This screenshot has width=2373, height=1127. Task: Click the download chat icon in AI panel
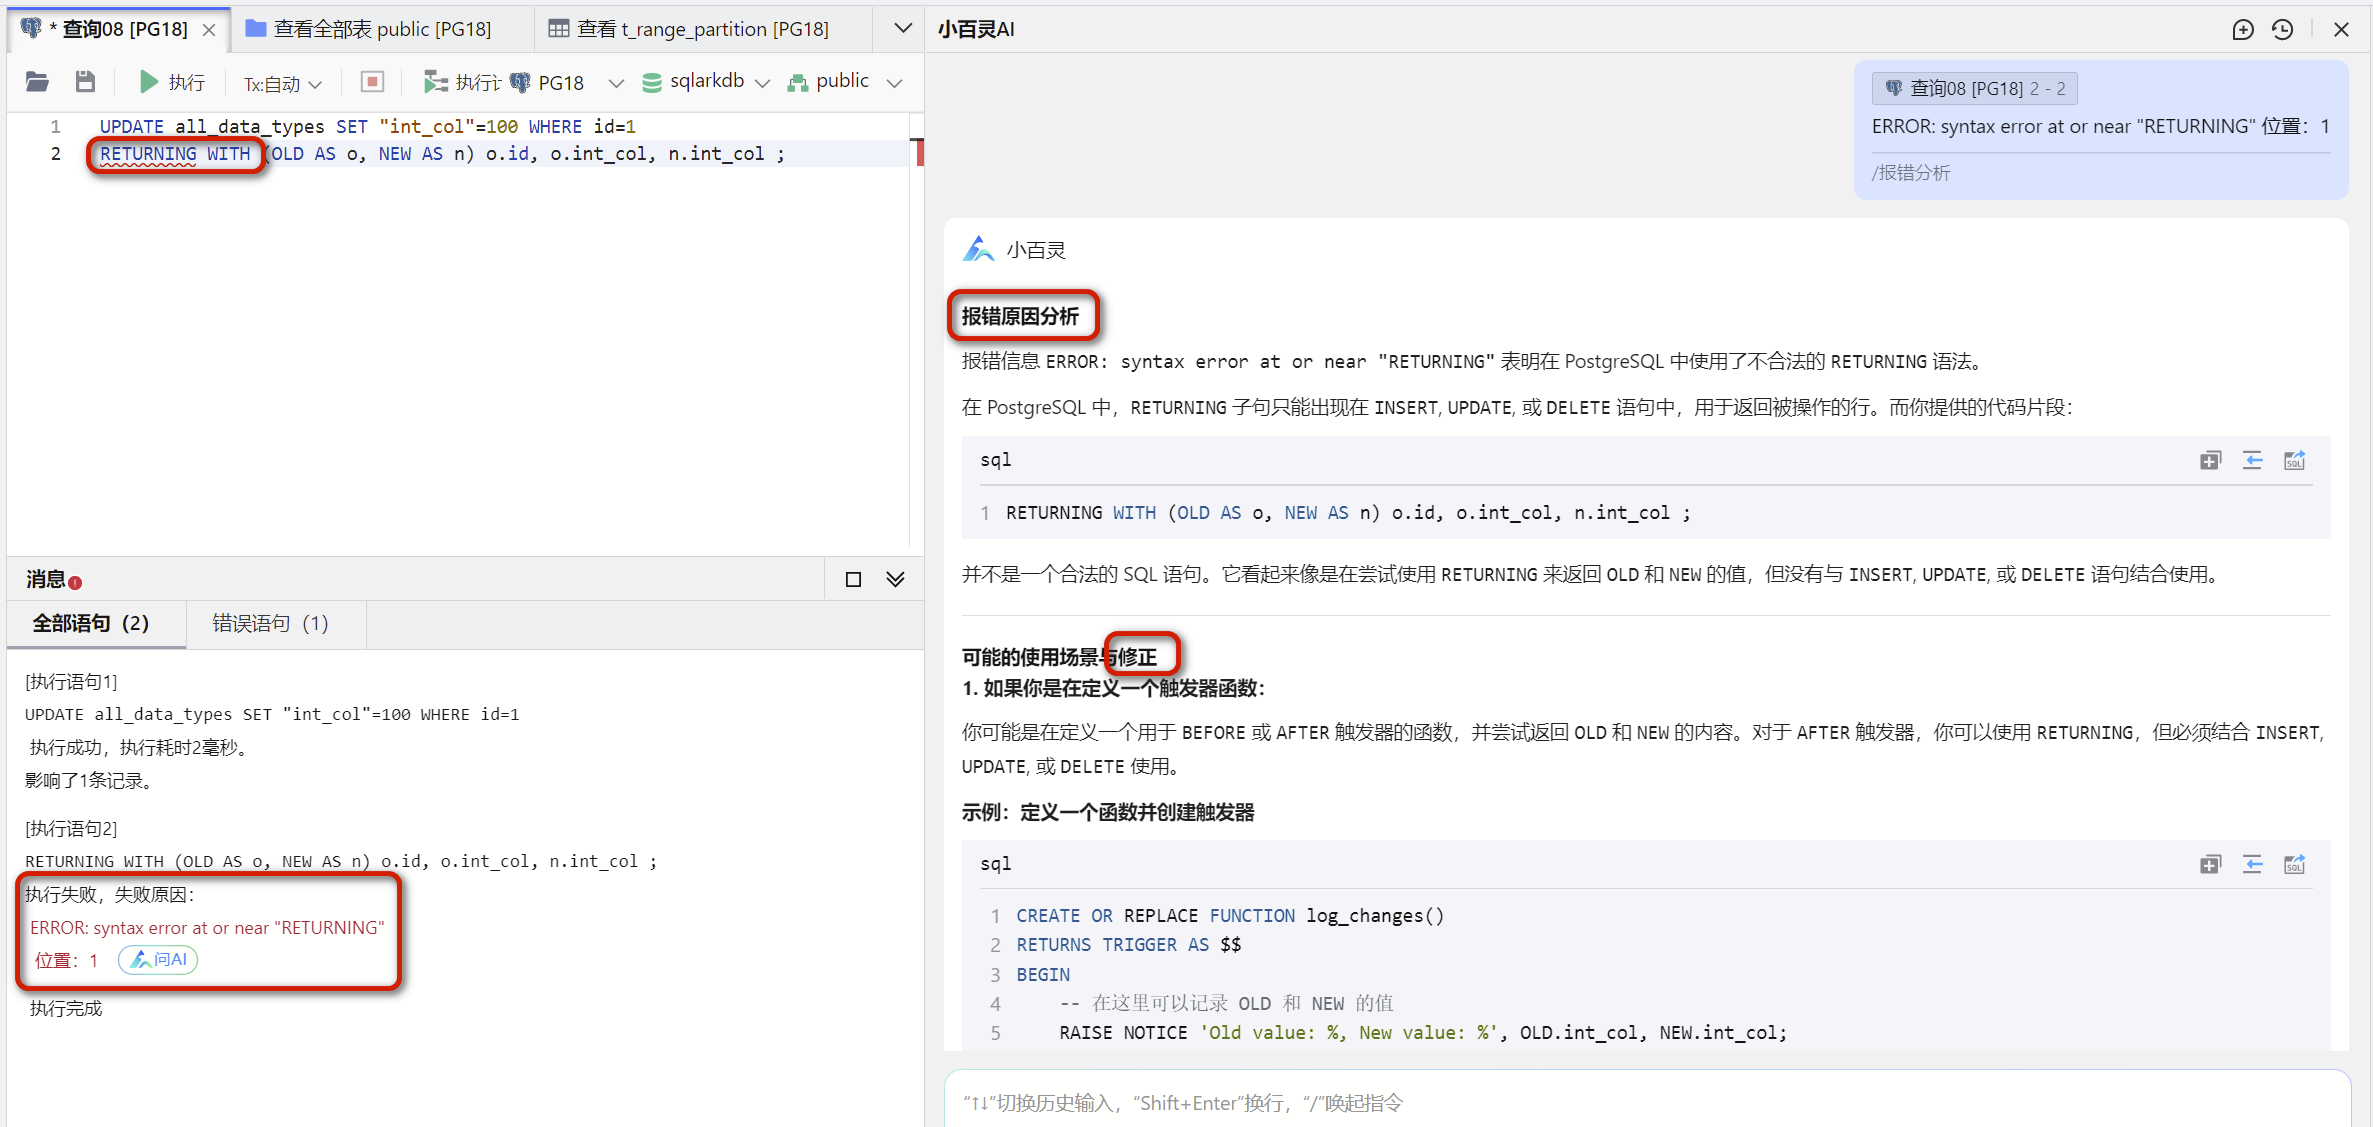point(2243,30)
